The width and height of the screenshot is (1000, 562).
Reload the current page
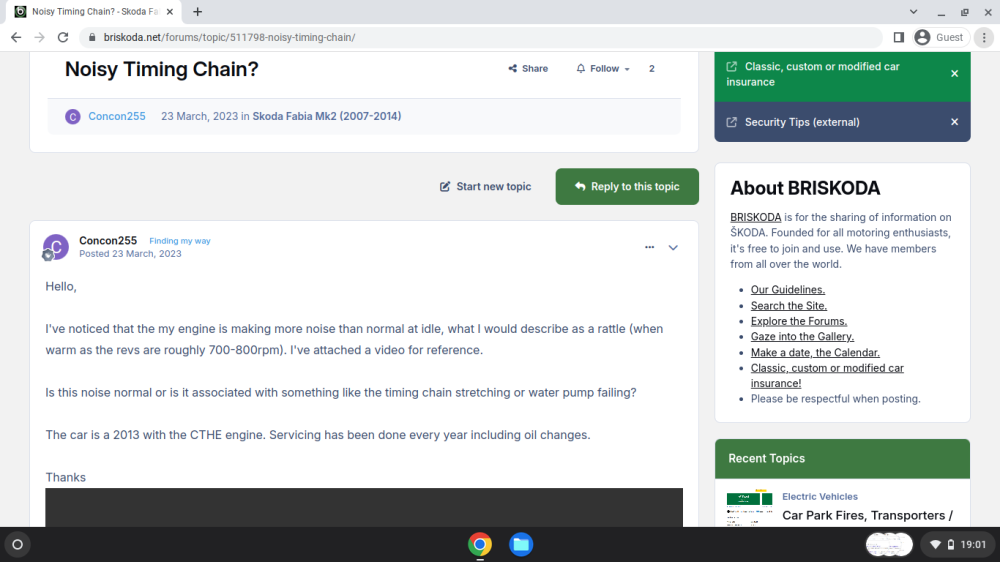(63, 38)
